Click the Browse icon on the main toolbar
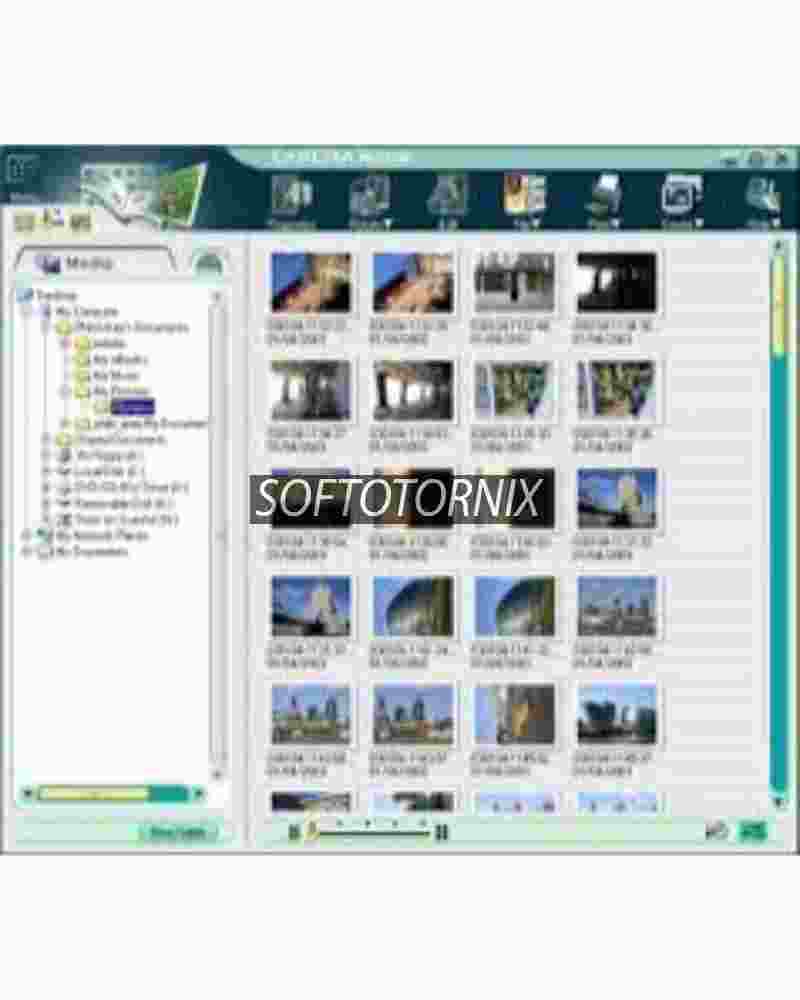The image size is (800, 1000). click(290, 195)
